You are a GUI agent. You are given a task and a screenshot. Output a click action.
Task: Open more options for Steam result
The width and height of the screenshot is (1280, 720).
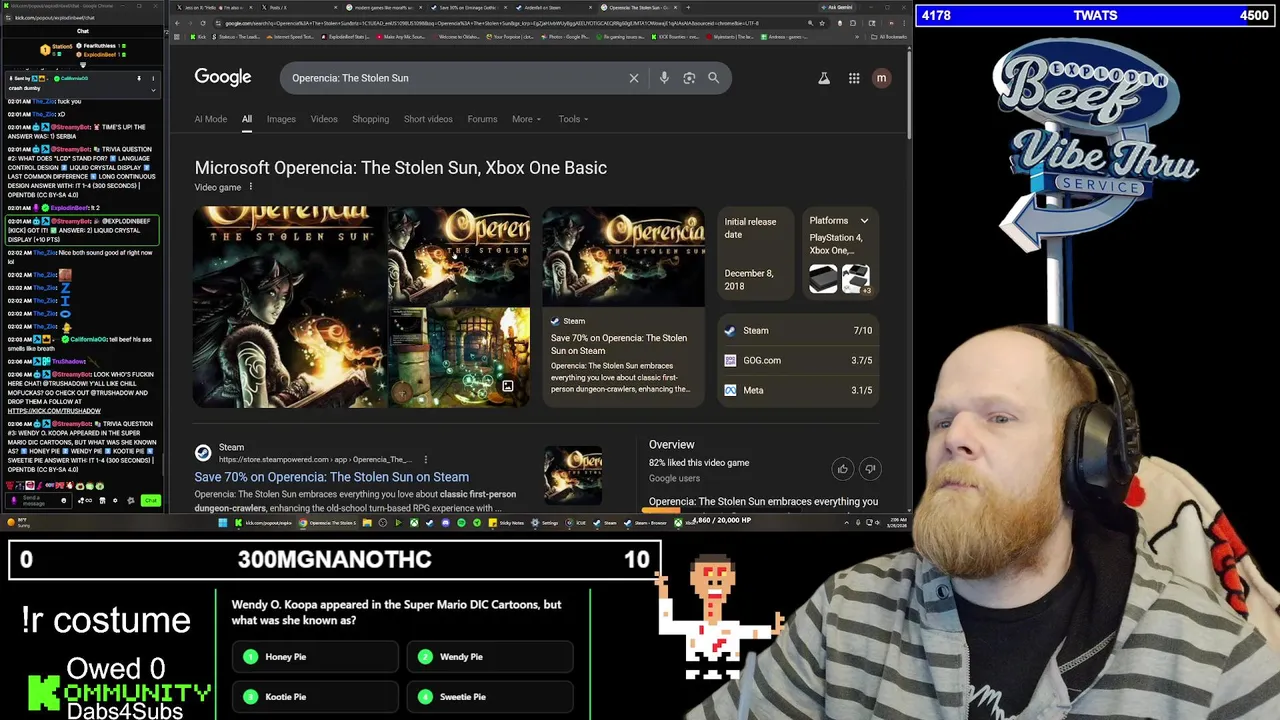click(x=425, y=460)
